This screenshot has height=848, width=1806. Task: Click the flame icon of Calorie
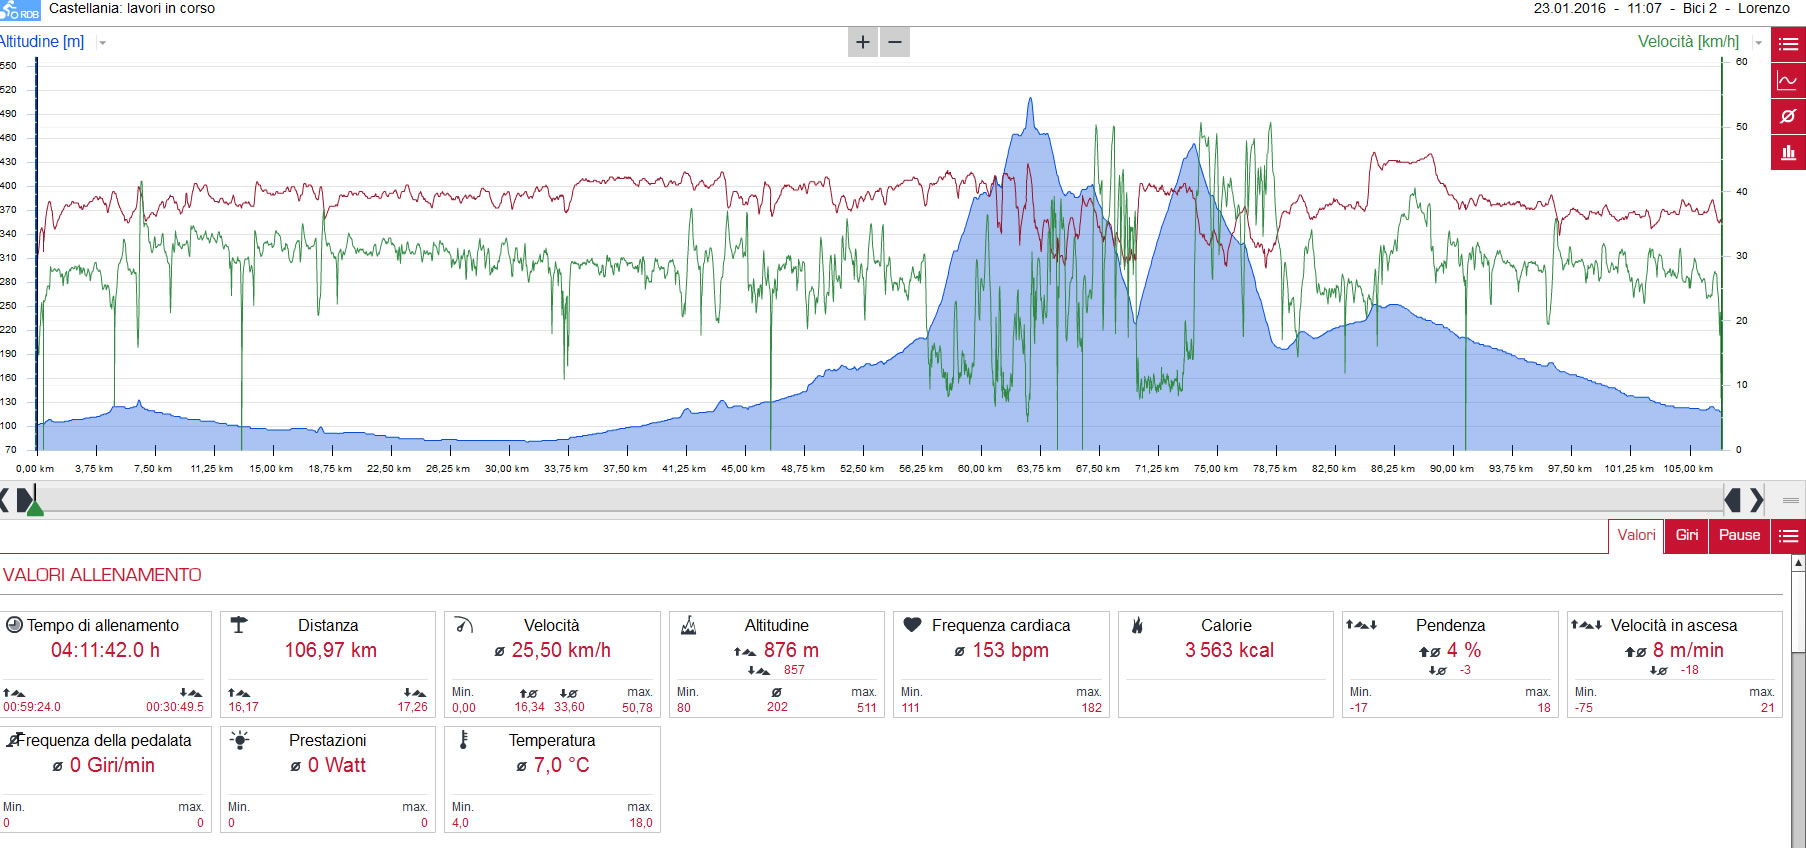[1136, 625]
